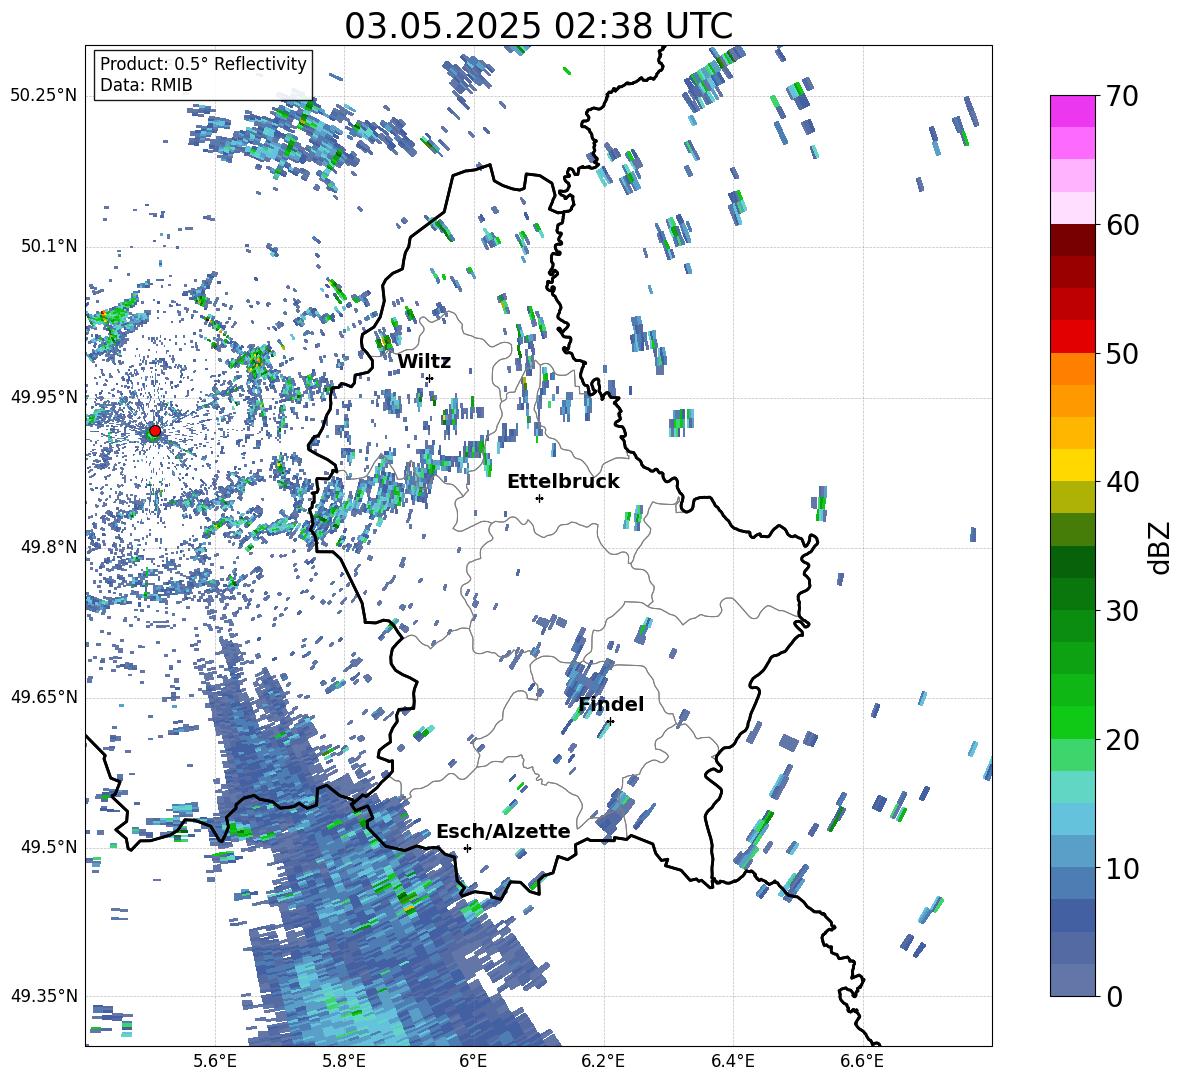Click the 6.2°E longitude label

pyautogui.click(x=603, y=1061)
